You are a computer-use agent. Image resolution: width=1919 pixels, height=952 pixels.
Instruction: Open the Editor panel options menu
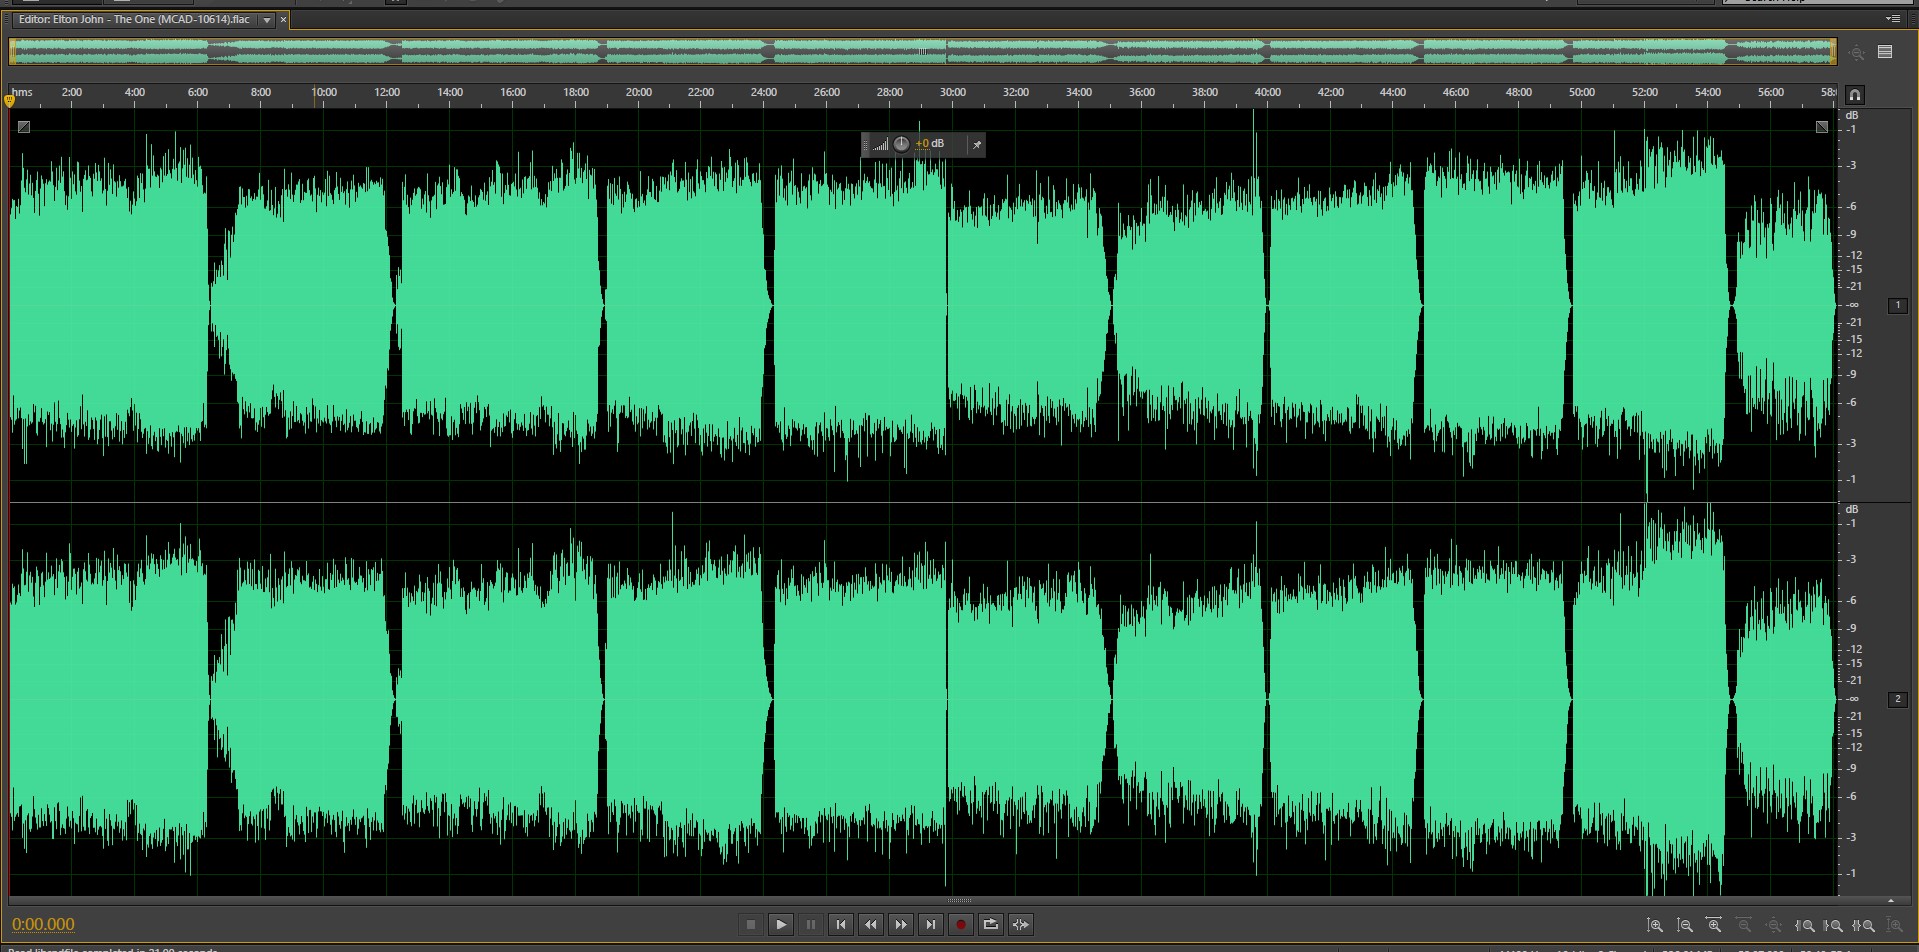tap(1892, 19)
